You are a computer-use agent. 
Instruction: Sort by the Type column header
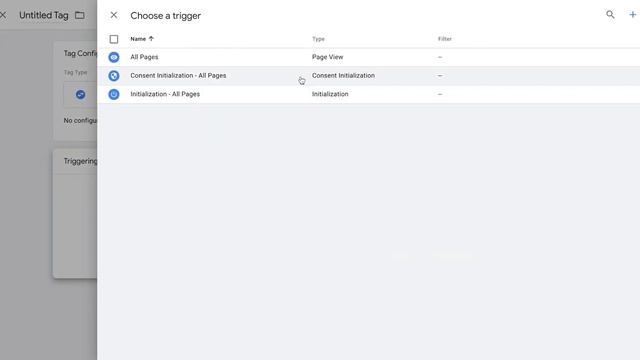(318, 39)
